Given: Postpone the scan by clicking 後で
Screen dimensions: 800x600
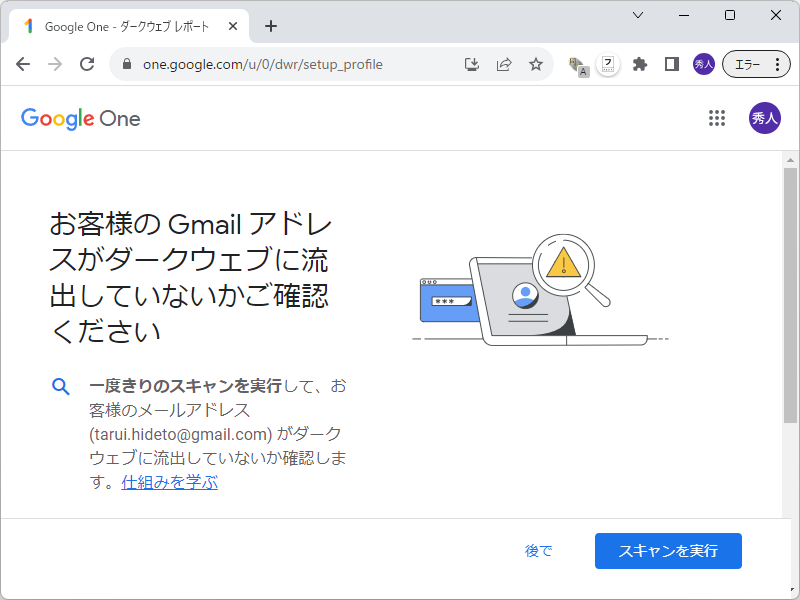Looking at the screenshot, I should [538, 550].
